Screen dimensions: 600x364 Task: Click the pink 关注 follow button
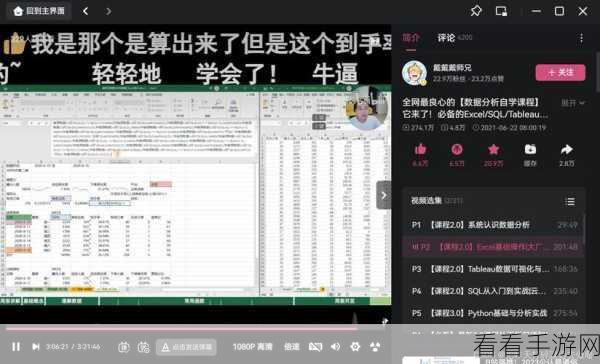(x=560, y=72)
